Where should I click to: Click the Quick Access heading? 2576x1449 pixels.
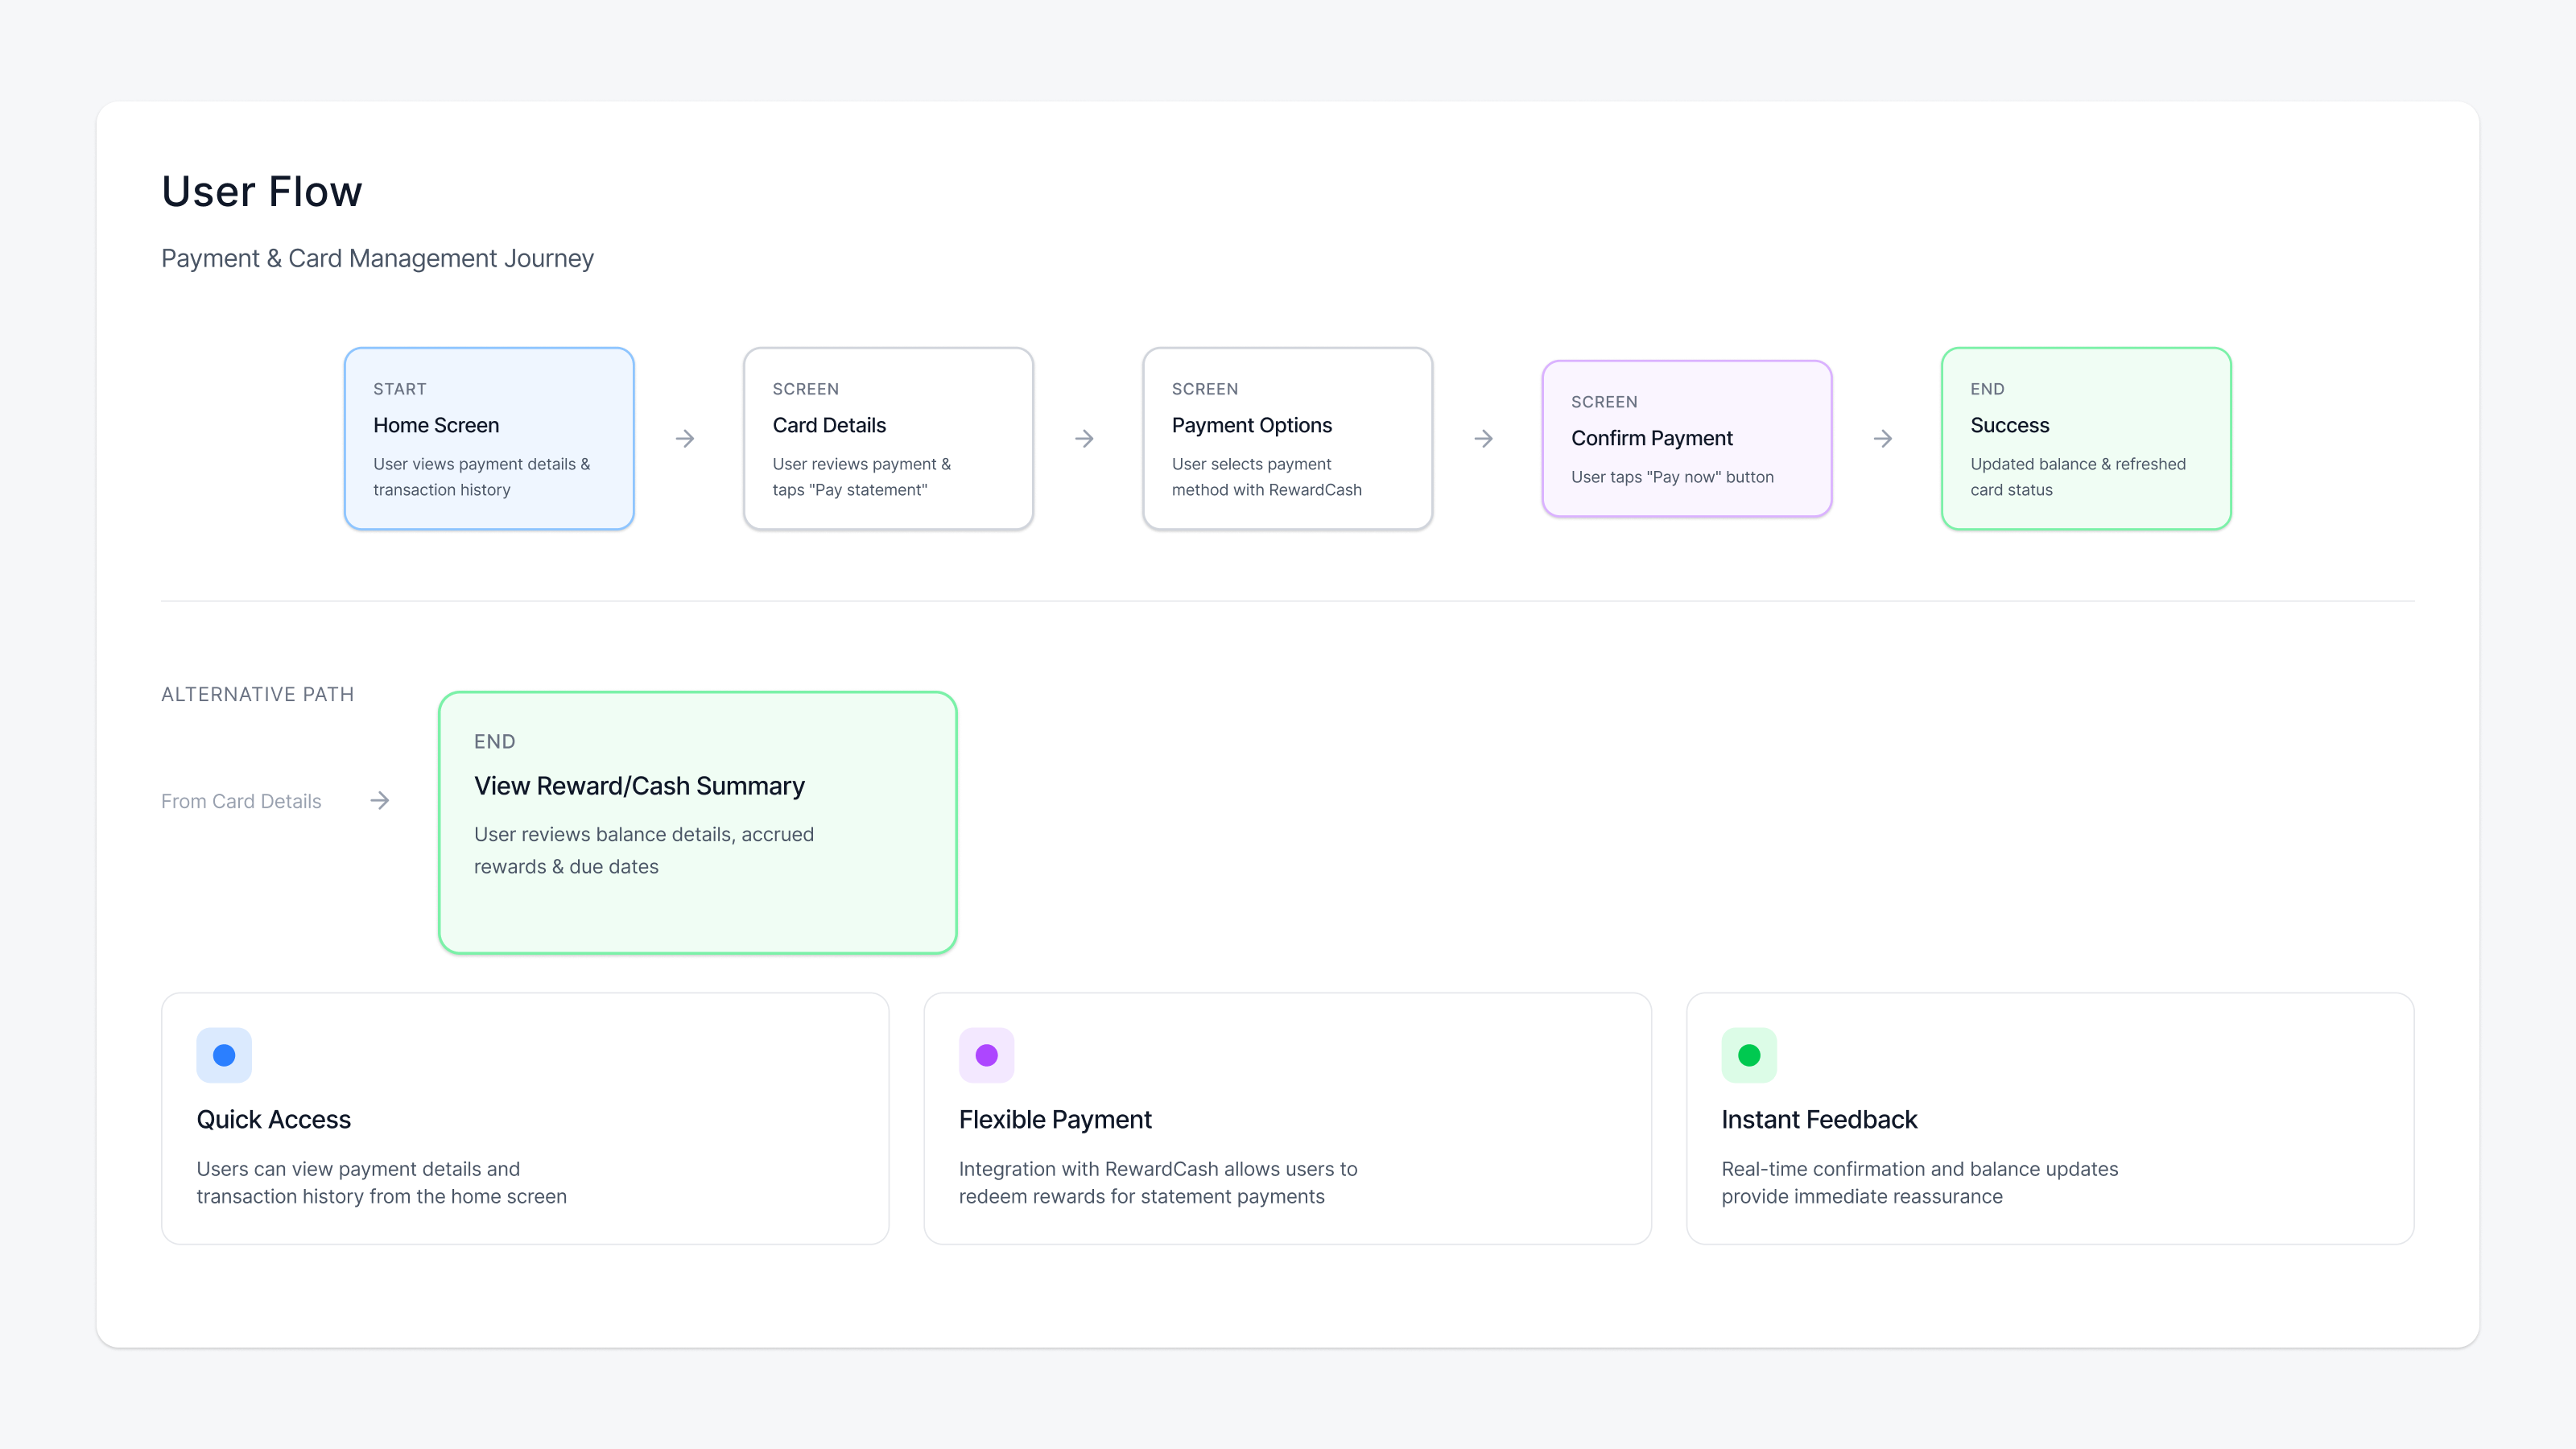click(x=273, y=1119)
